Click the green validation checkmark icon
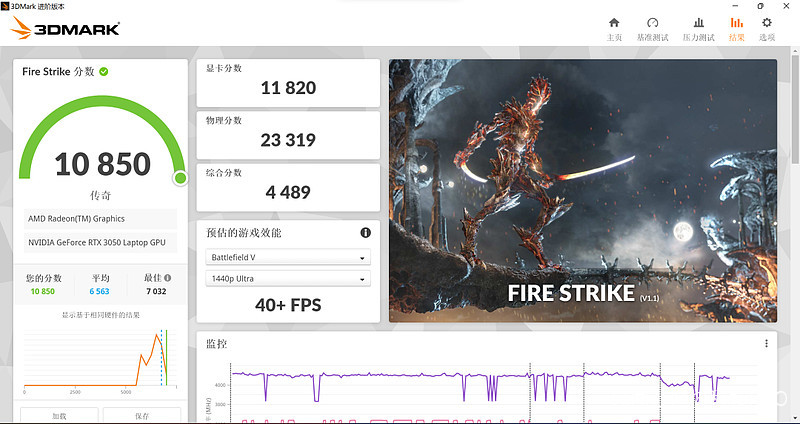800x424 pixels. click(x=104, y=71)
